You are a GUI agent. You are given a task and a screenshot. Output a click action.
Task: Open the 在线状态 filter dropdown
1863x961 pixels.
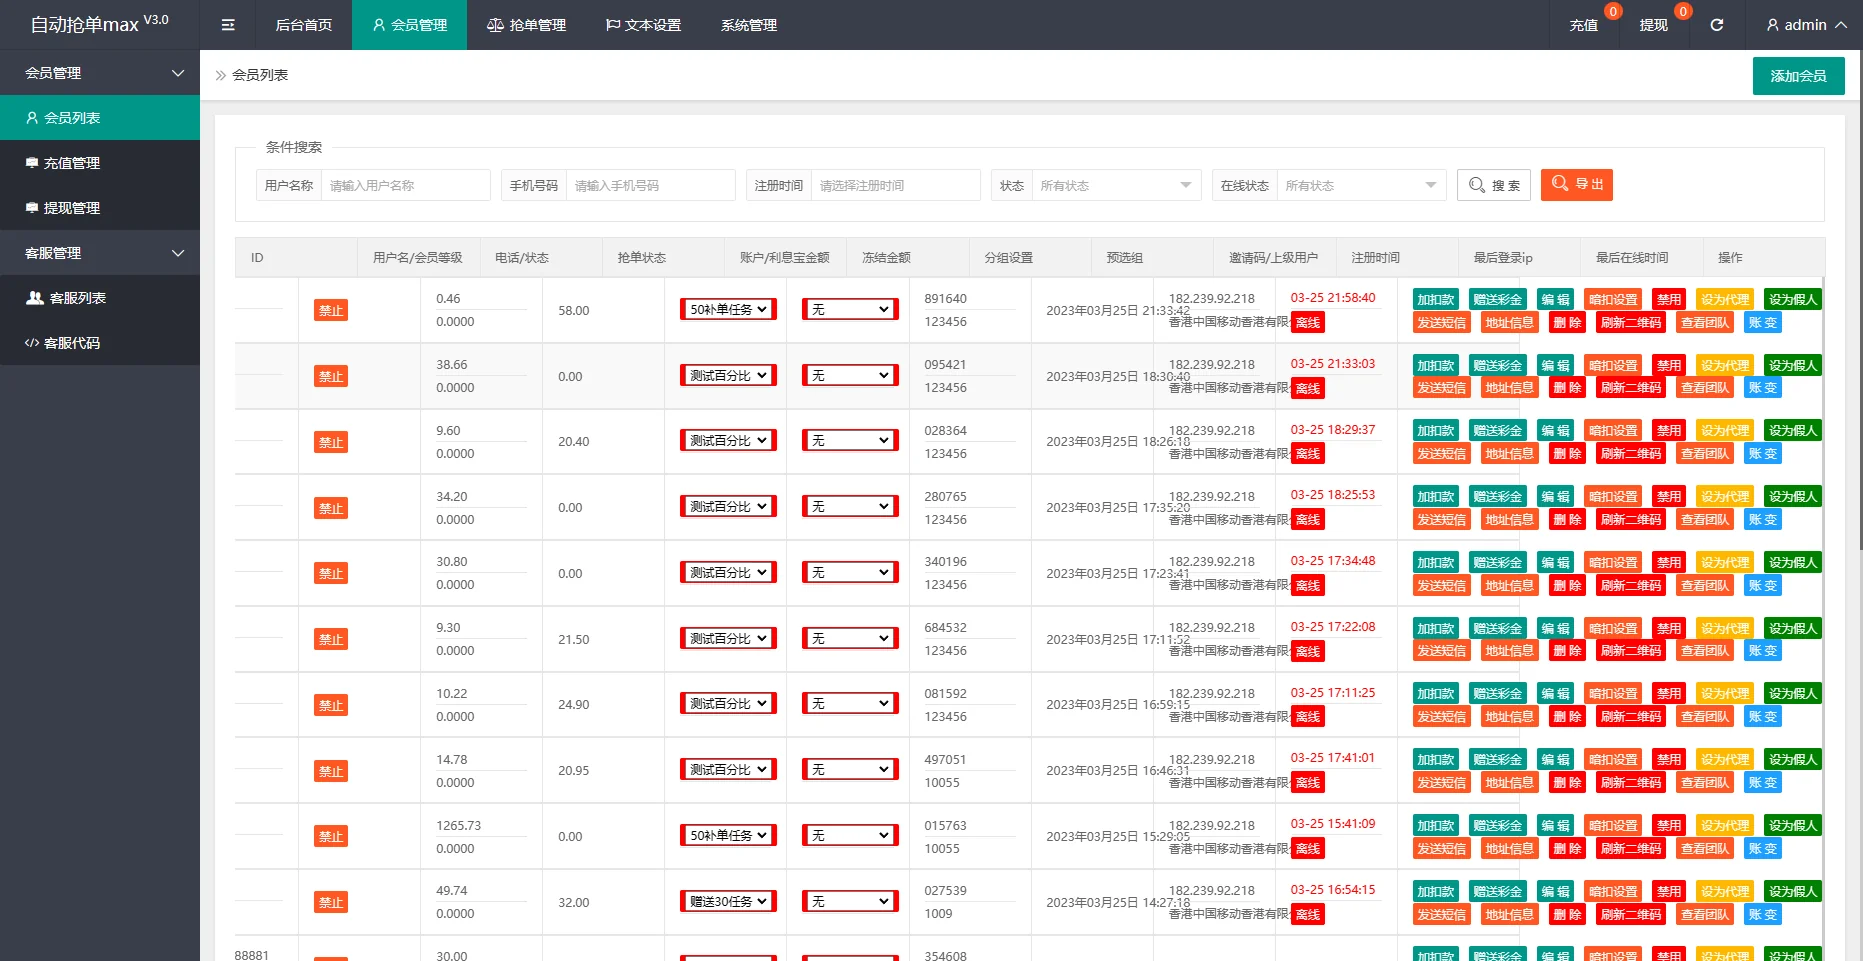(1360, 185)
